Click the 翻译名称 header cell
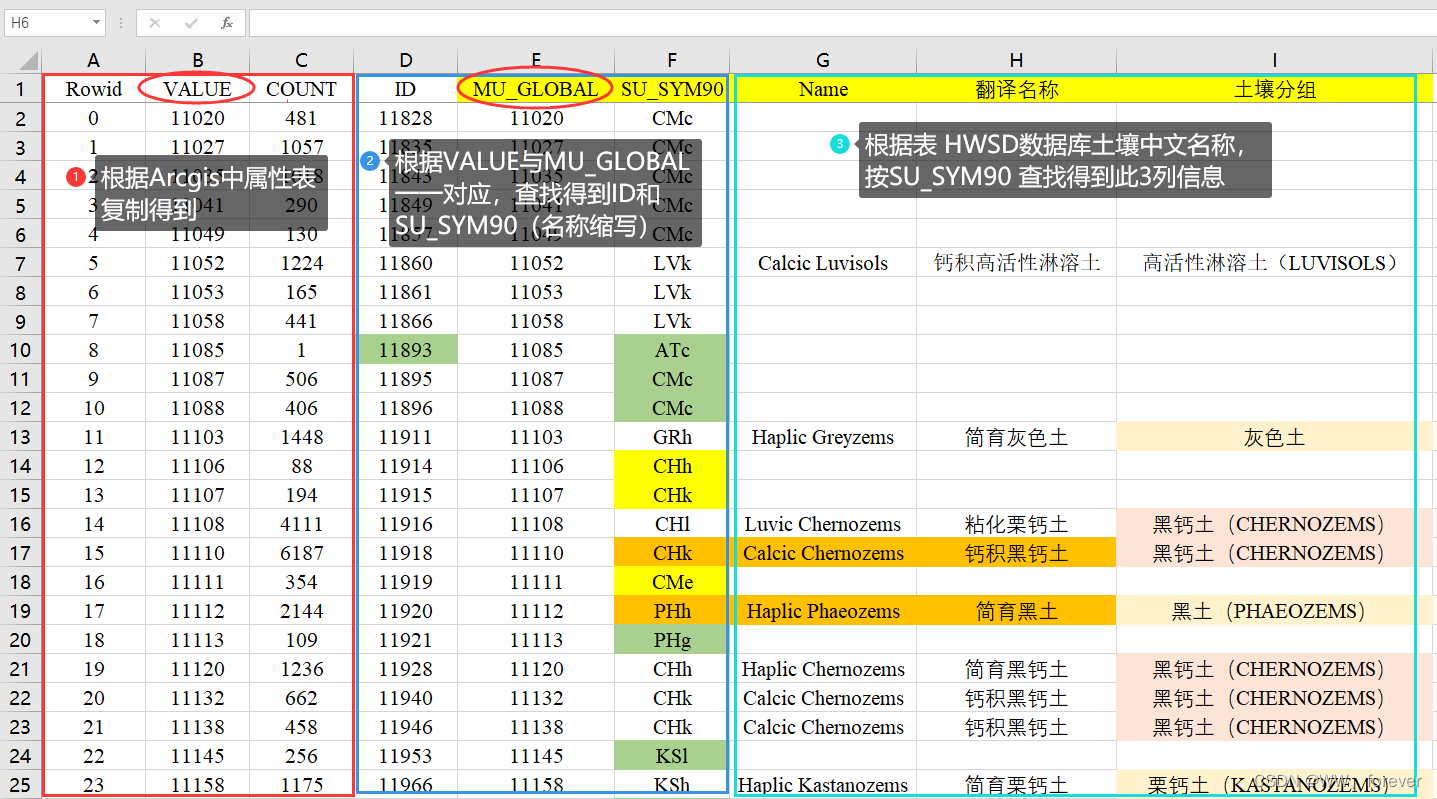Image resolution: width=1437 pixels, height=799 pixels. click(x=1017, y=89)
